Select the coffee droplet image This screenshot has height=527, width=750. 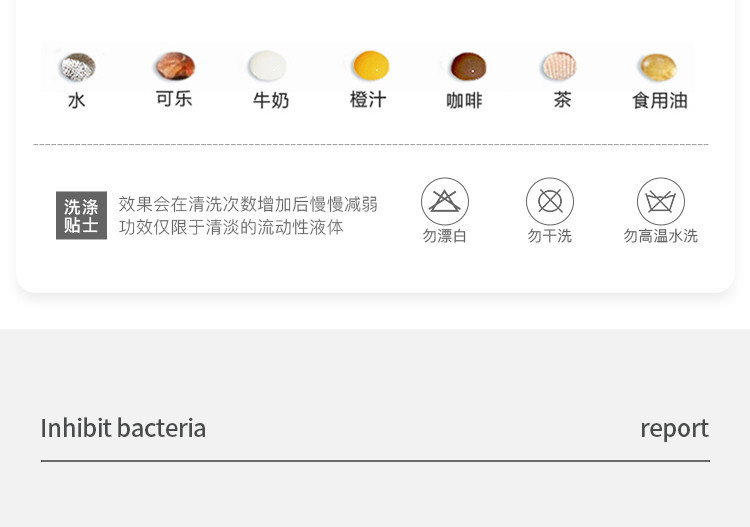click(x=466, y=67)
